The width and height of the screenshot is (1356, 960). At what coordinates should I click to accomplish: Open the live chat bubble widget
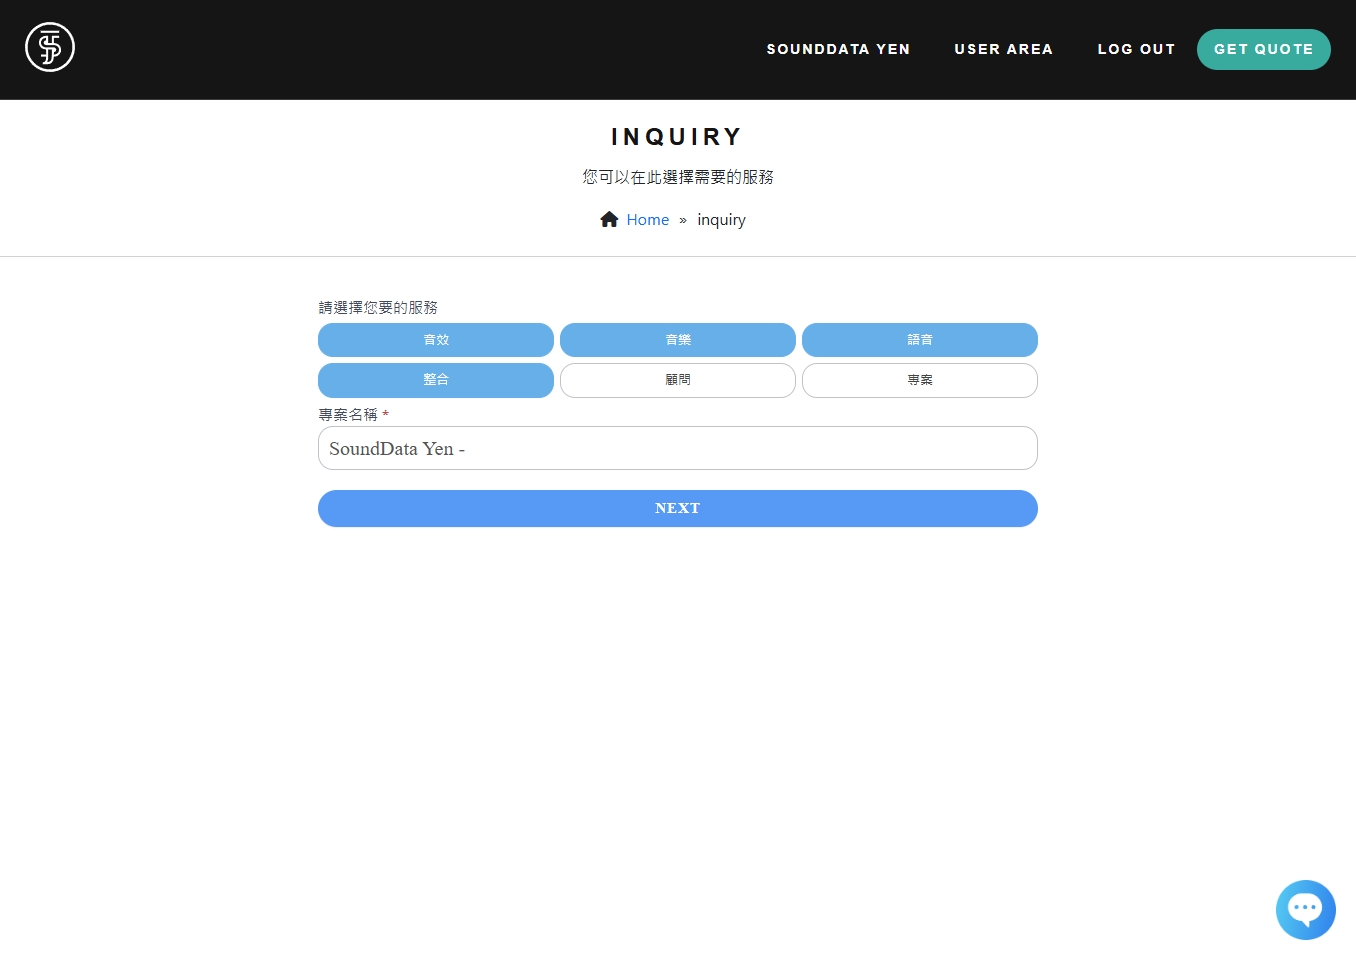[1305, 909]
